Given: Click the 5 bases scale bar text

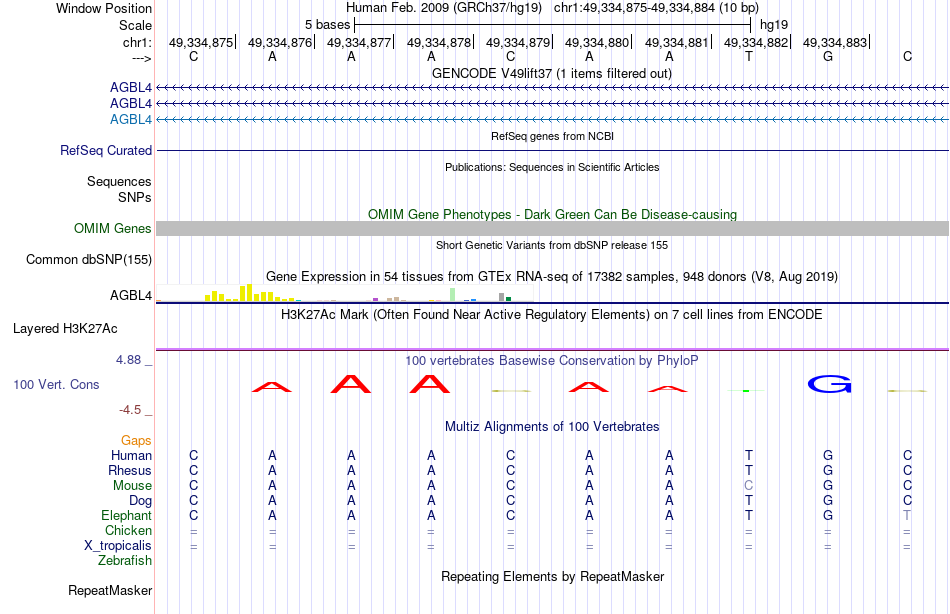Looking at the screenshot, I should coord(327,25).
